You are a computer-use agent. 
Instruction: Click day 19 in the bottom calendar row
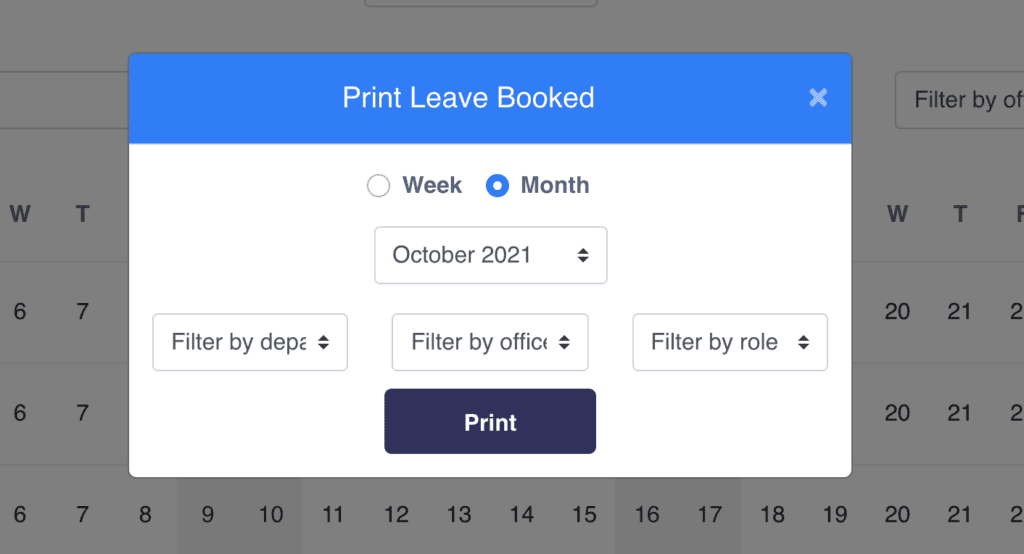pyautogui.click(x=834, y=515)
